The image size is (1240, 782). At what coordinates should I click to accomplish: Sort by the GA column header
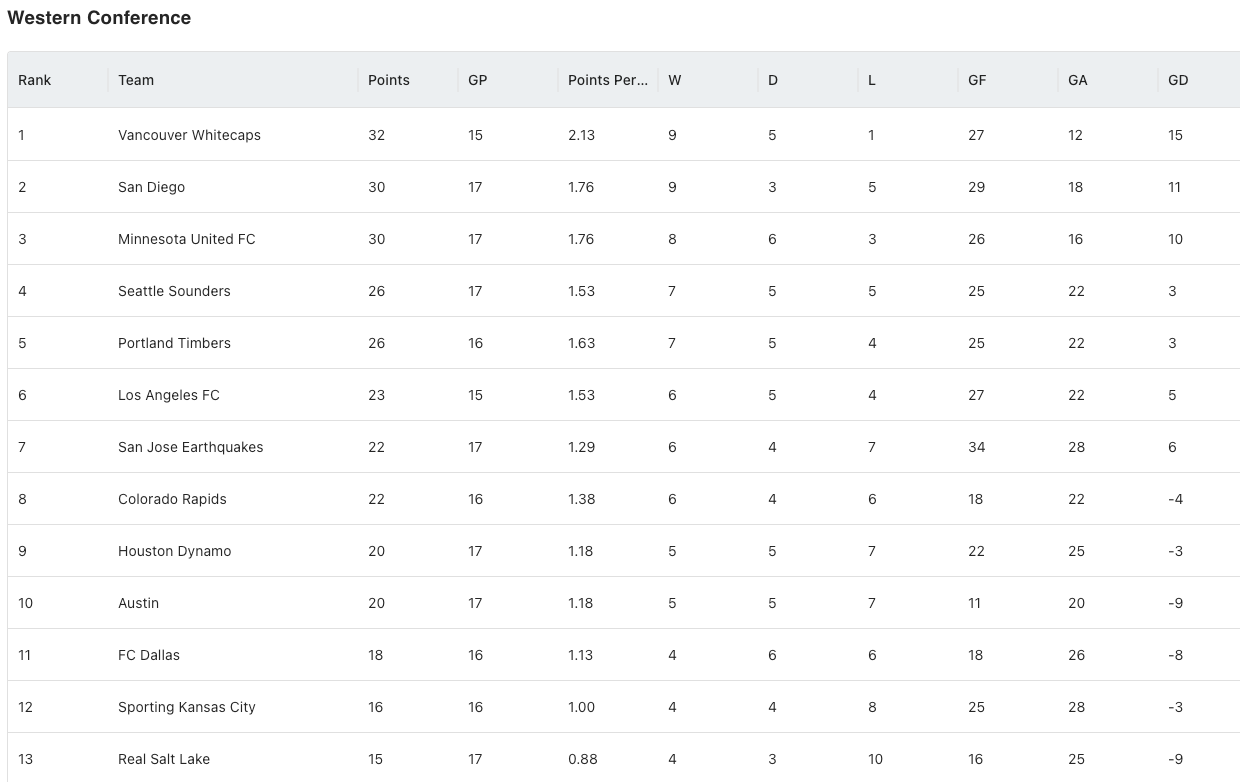(x=1108, y=80)
